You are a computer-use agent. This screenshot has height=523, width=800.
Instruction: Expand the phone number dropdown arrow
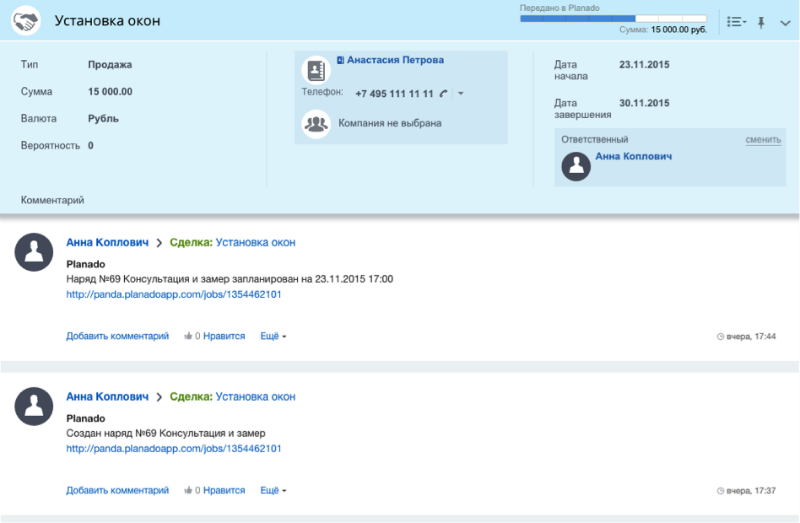[x=461, y=93]
